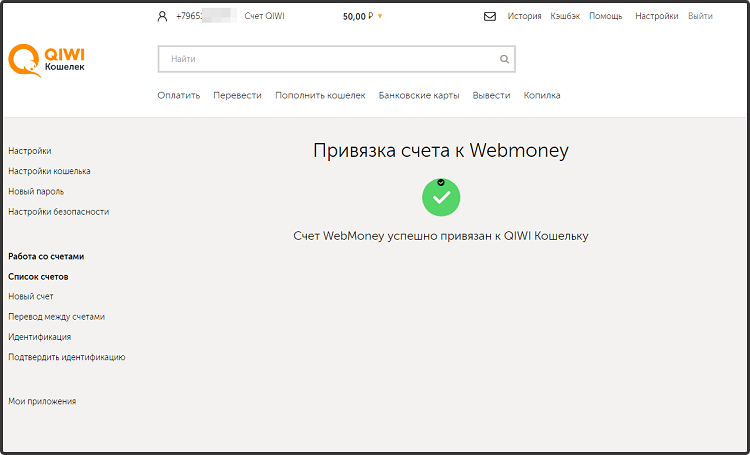Screen dimensions: 750x455
Task: Open the Копилка menu item
Action: (x=542, y=96)
